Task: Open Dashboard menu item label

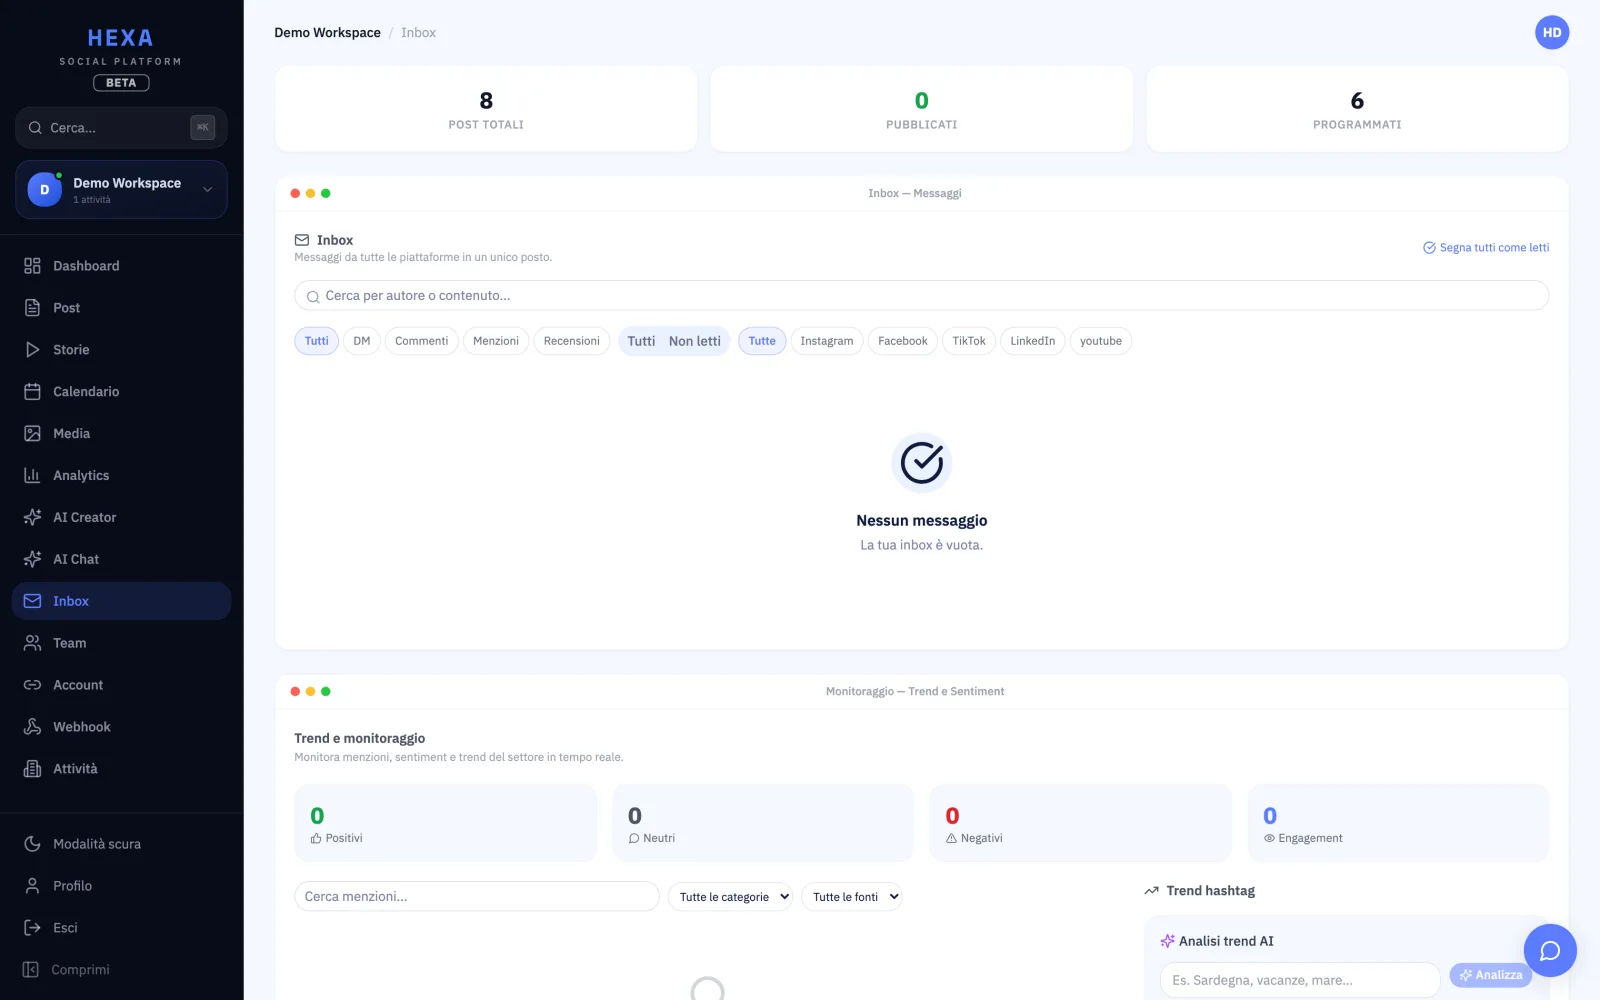Action: (x=86, y=266)
